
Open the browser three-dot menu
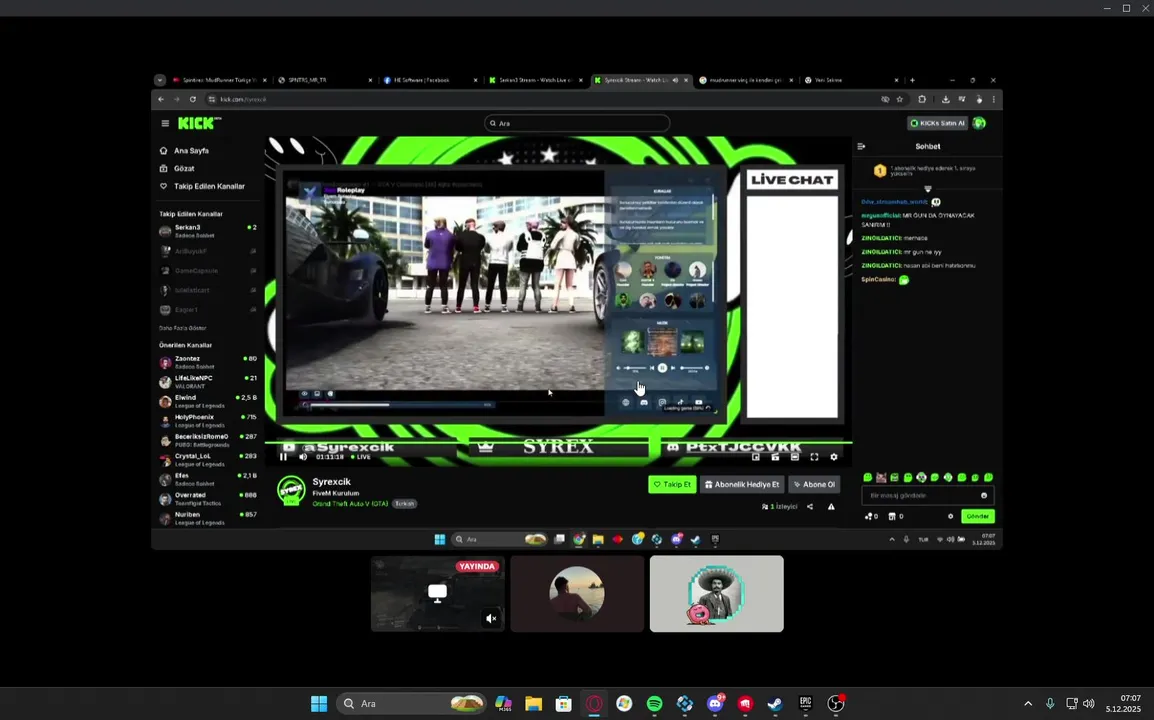pos(994,99)
